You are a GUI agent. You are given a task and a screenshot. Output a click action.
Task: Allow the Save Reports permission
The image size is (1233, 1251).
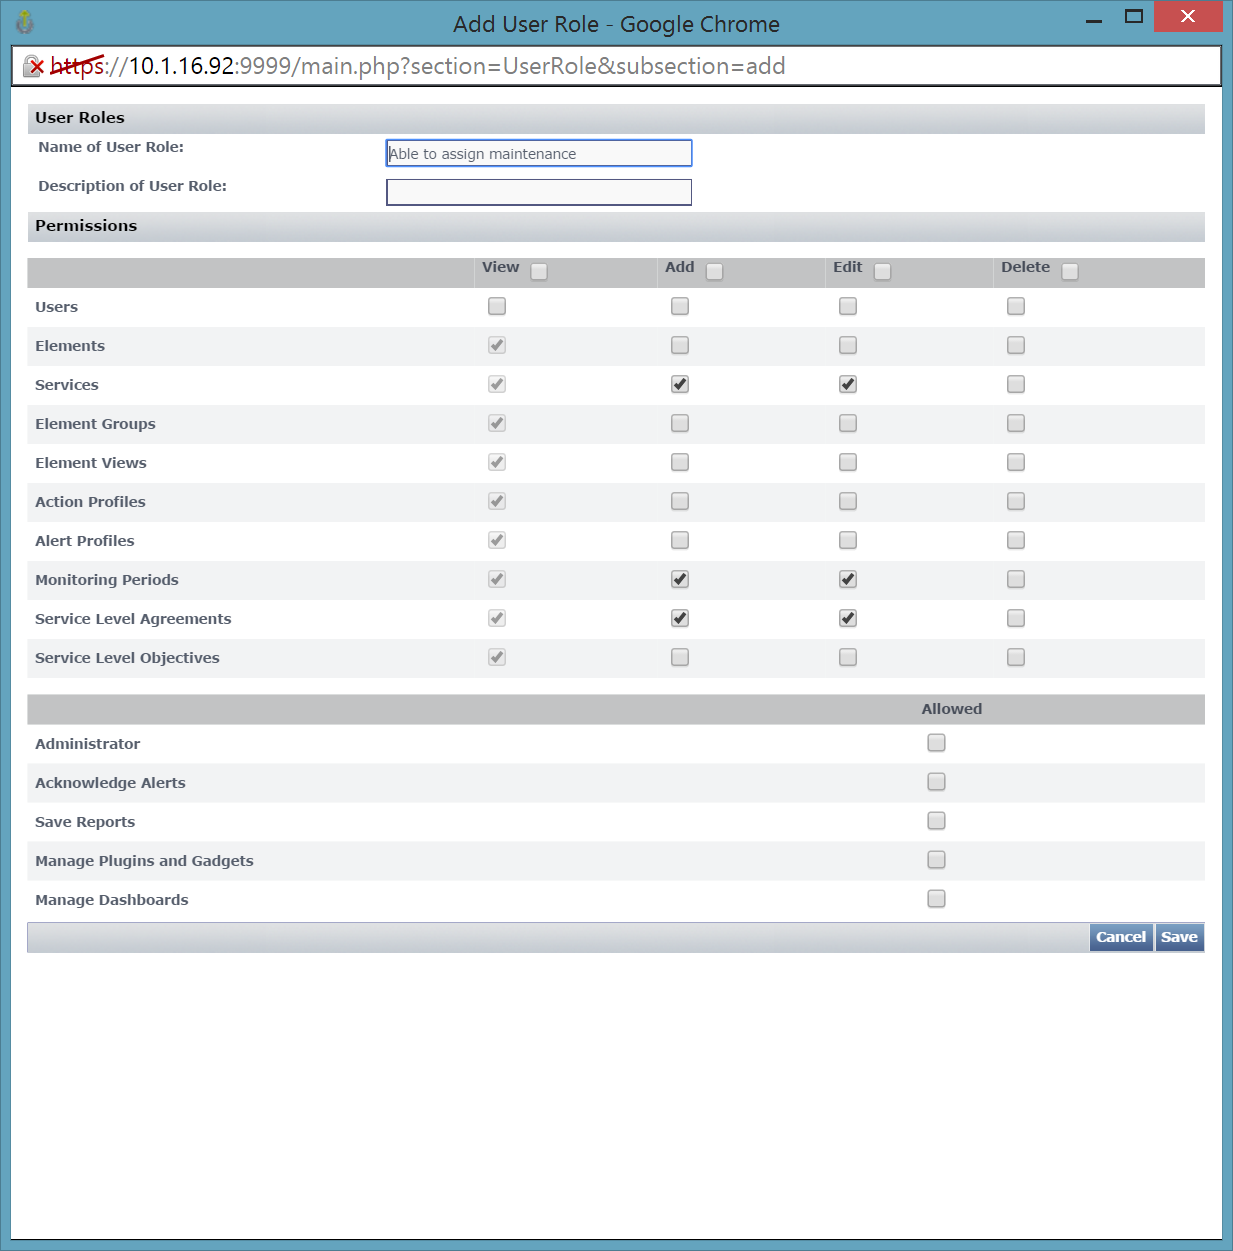[936, 820]
